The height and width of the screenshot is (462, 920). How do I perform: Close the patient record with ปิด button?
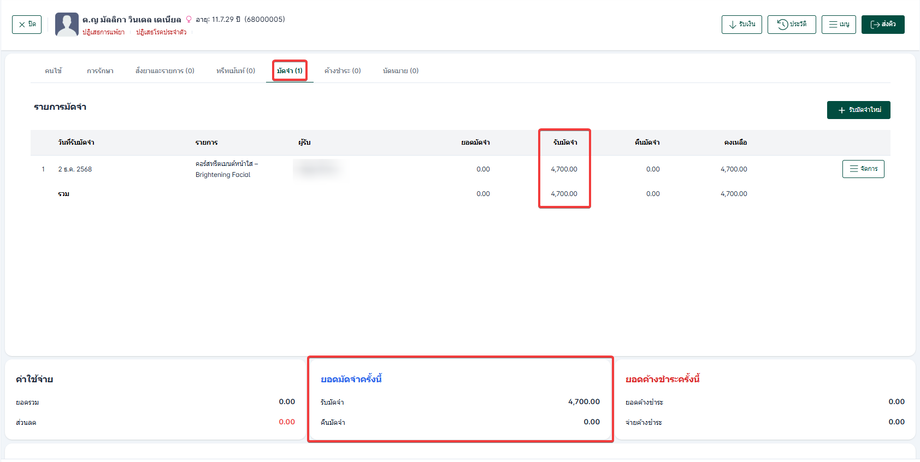(x=27, y=25)
